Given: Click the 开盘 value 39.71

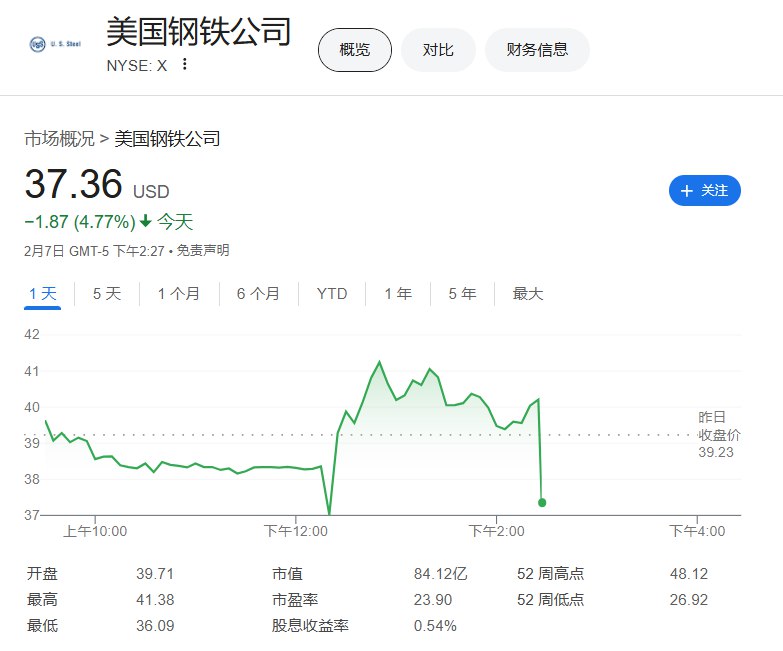Looking at the screenshot, I should point(155,574).
